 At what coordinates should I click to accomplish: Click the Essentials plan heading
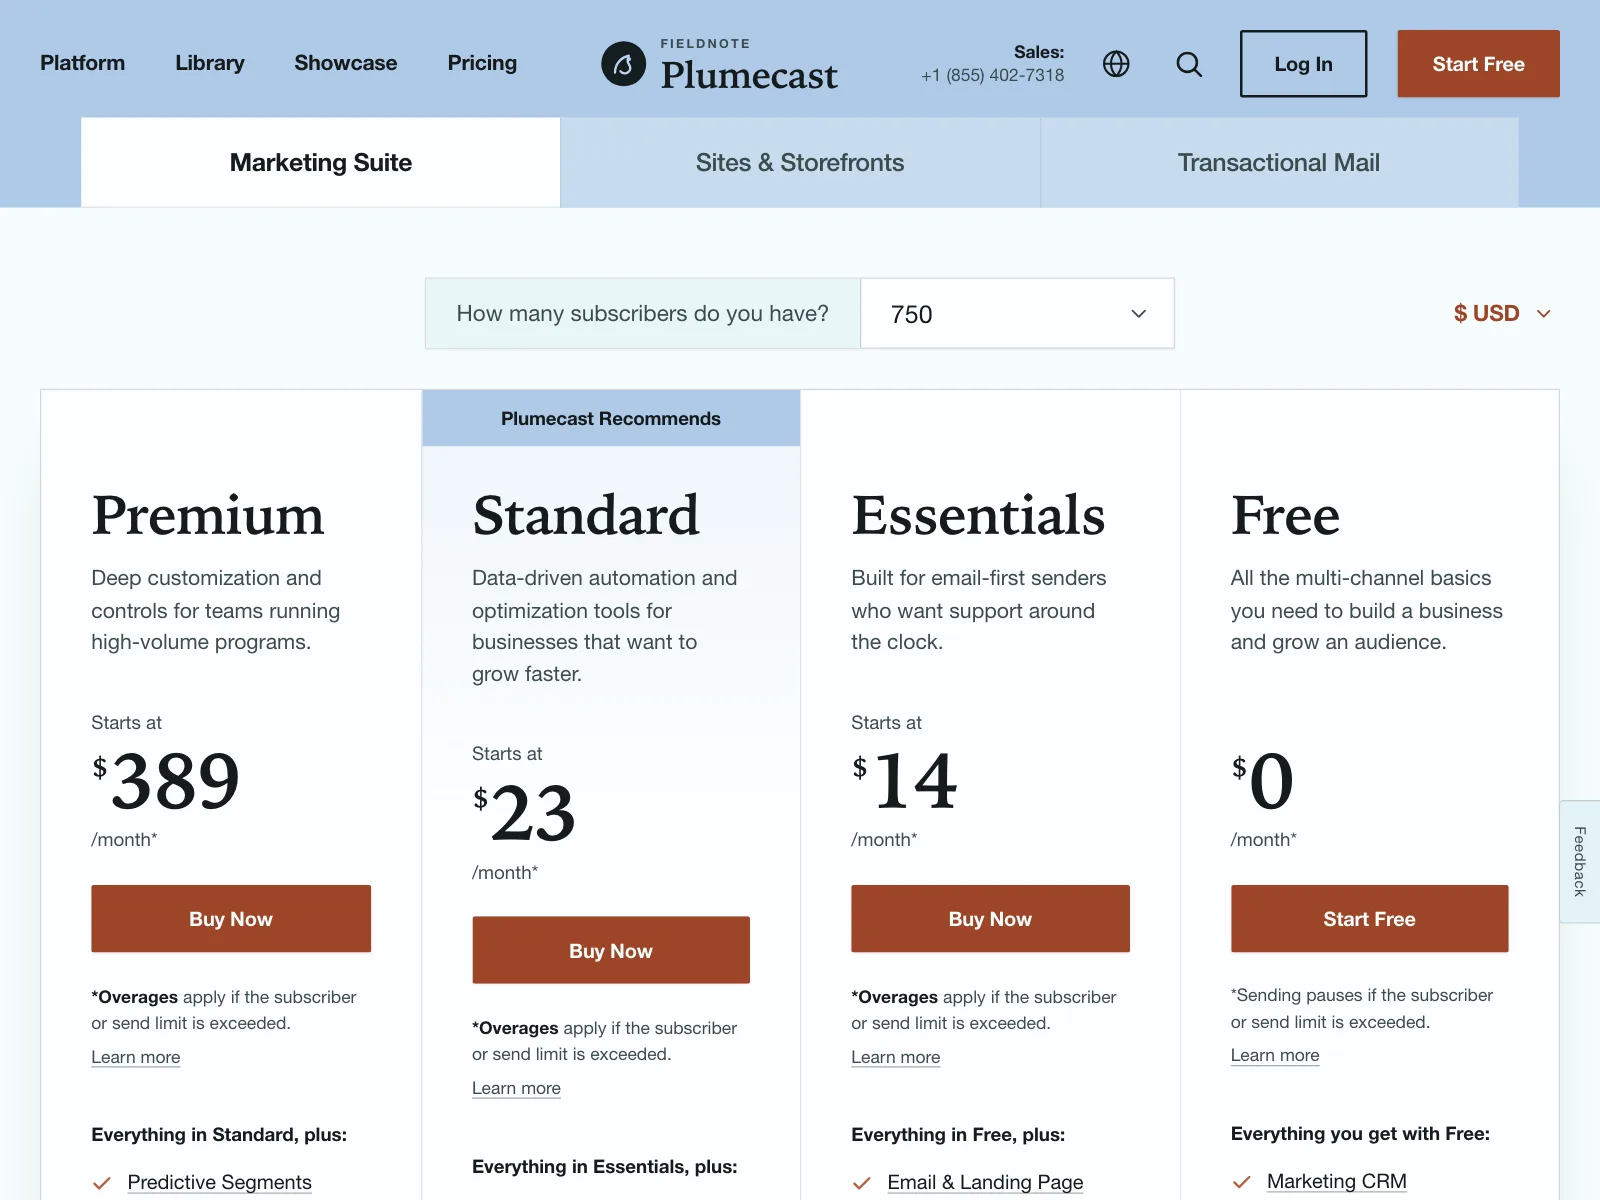point(978,515)
